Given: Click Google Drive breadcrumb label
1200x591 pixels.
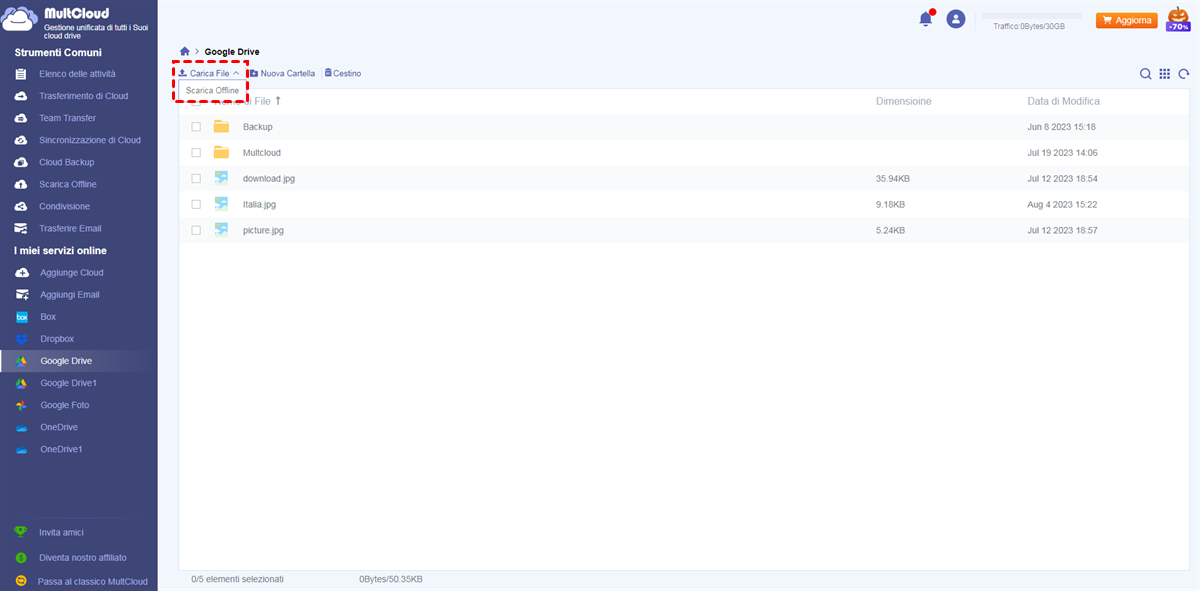Looking at the screenshot, I should pos(232,51).
